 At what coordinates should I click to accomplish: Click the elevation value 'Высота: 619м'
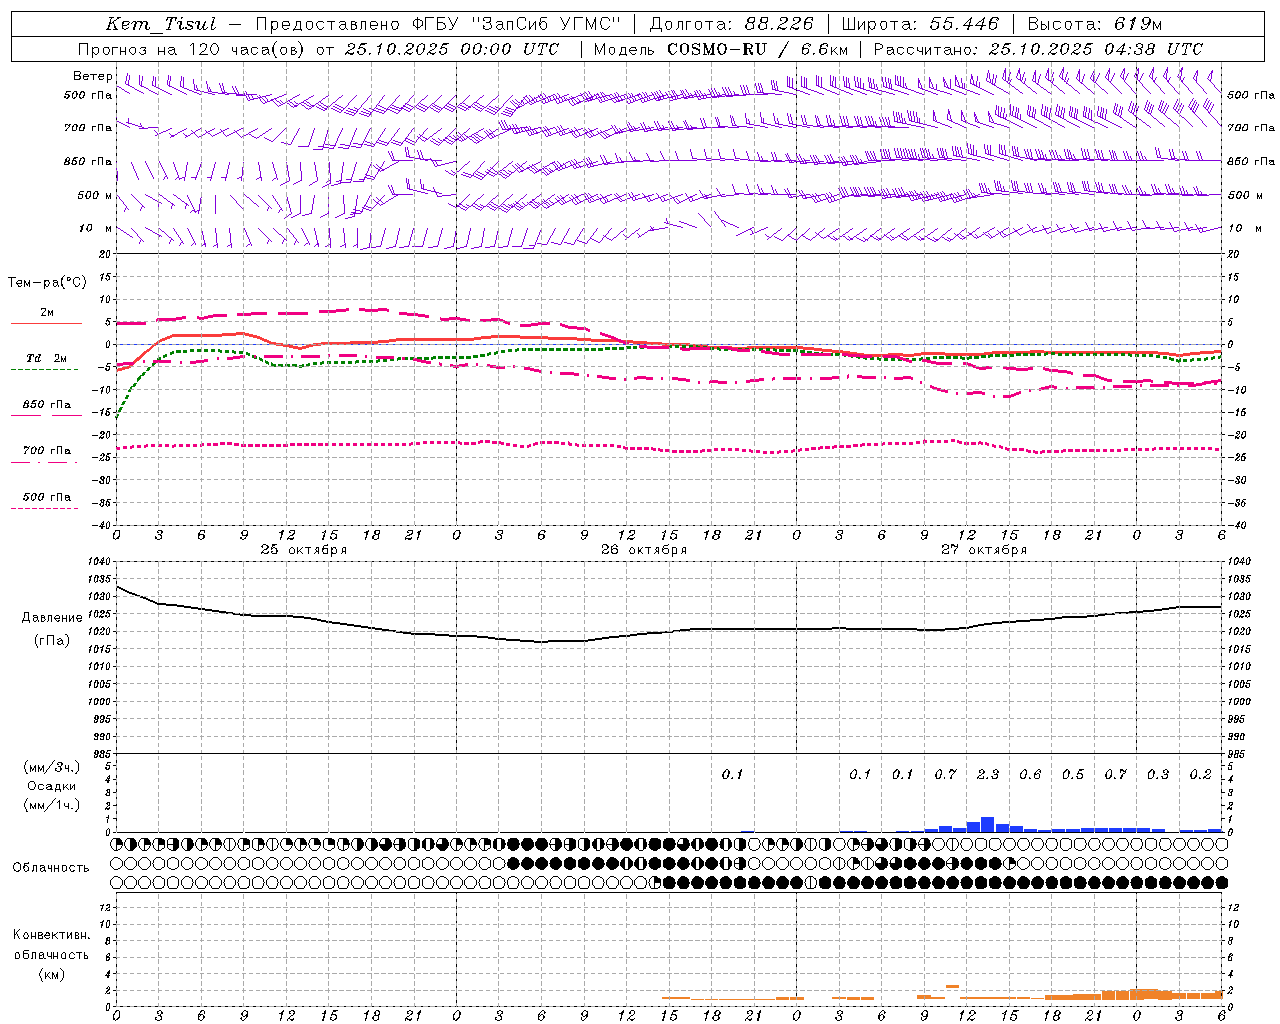pyautogui.click(x=1095, y=24)
